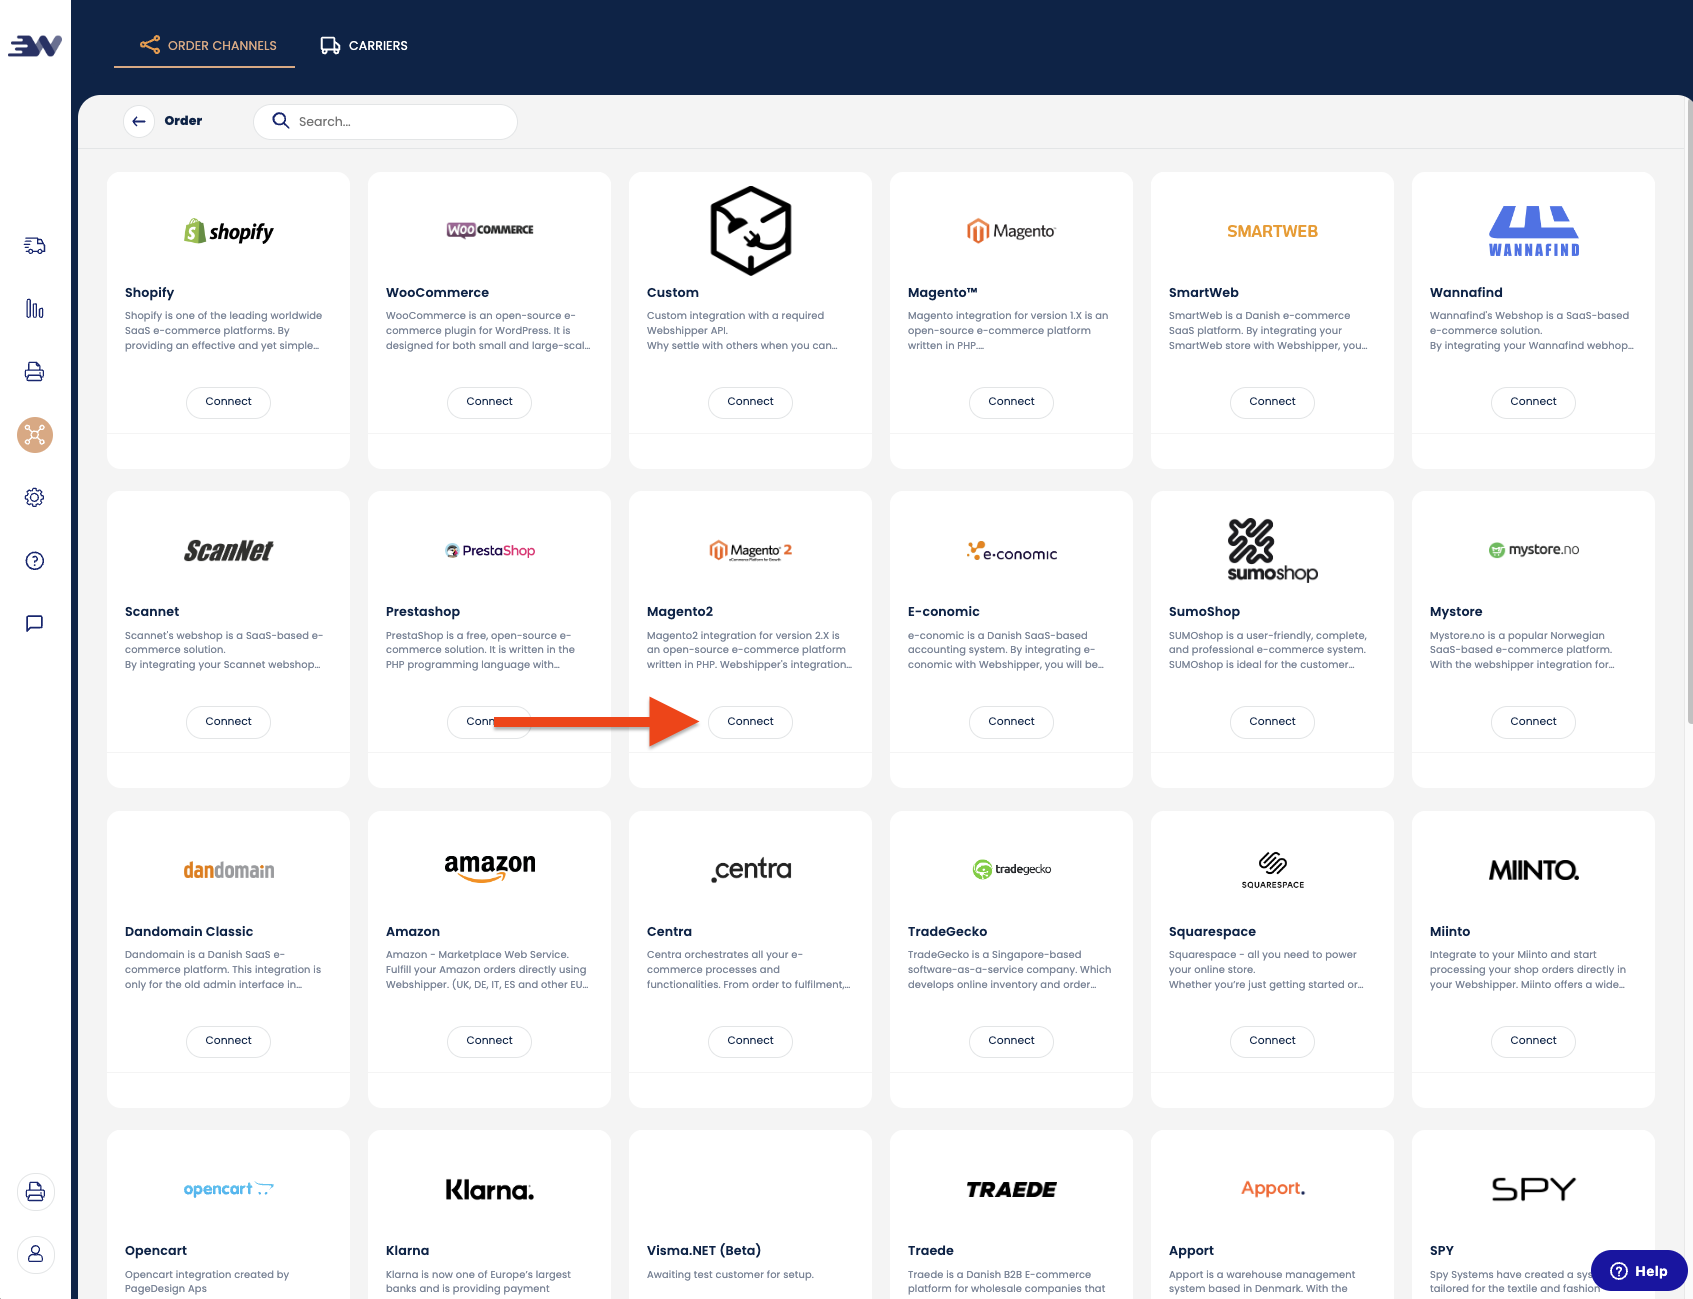Click the Klarna logo
The width and height of the screenshot is (1693, 1299).
coord(489,1189)
